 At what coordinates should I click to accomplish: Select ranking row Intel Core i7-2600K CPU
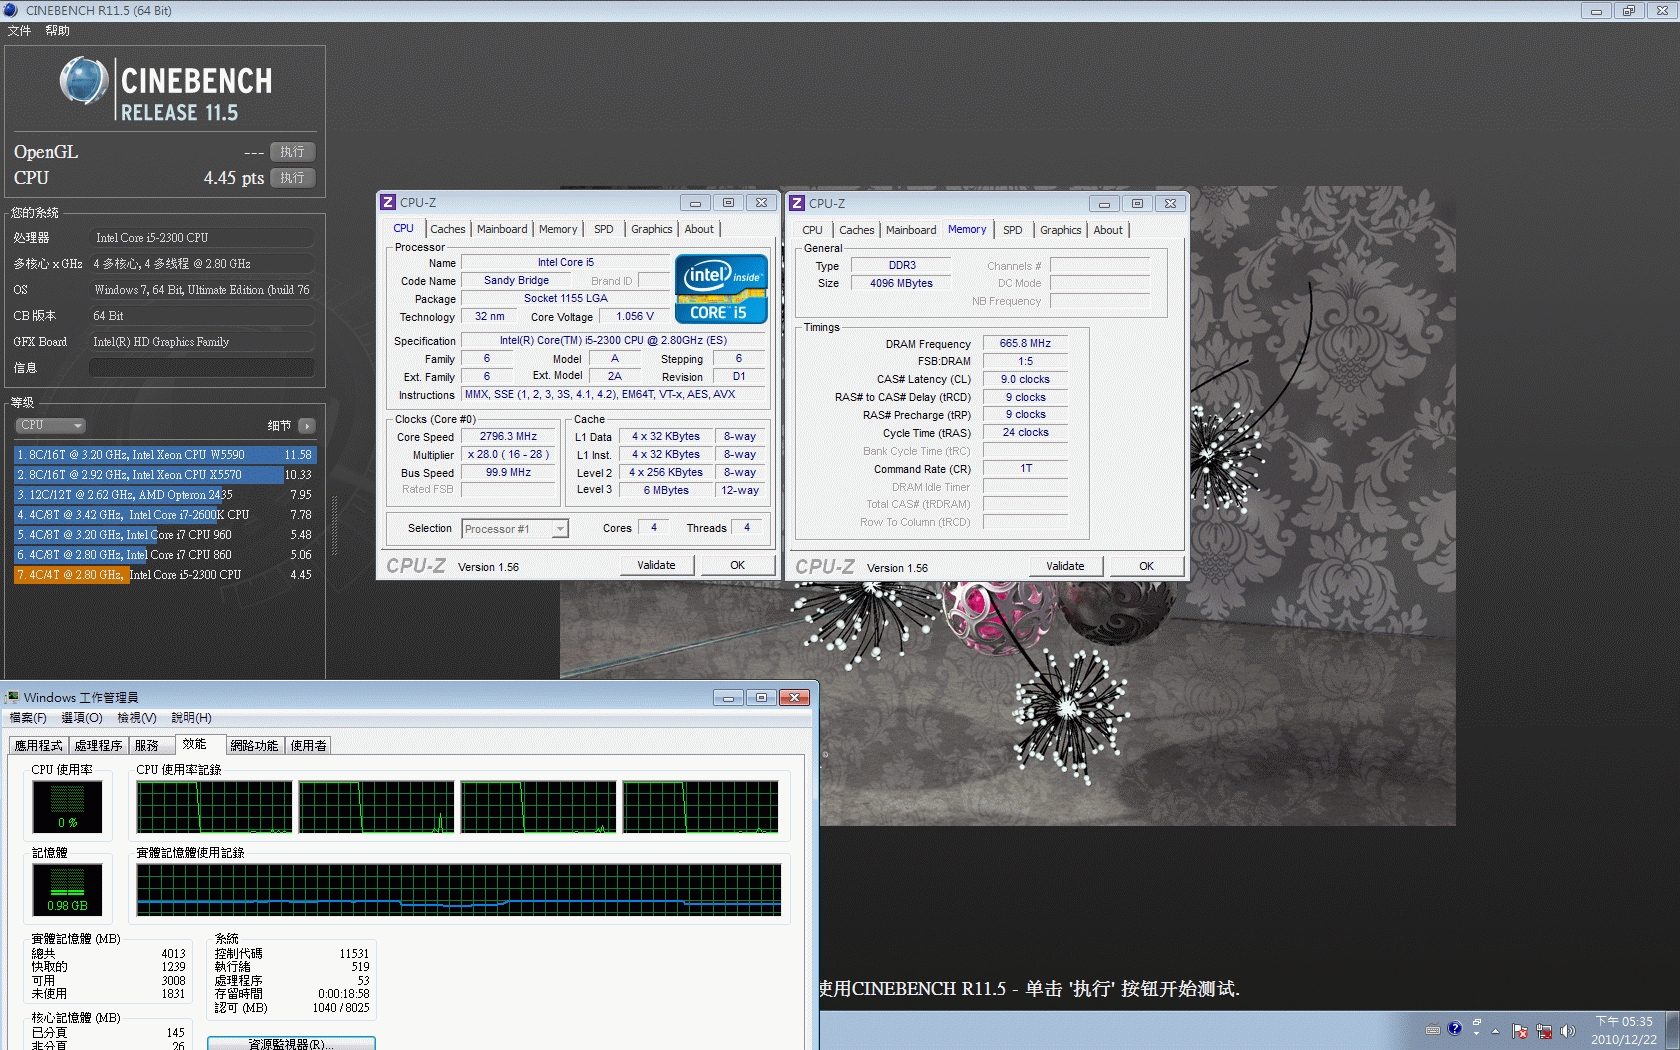pyautogui.click(x=164, y=515)
